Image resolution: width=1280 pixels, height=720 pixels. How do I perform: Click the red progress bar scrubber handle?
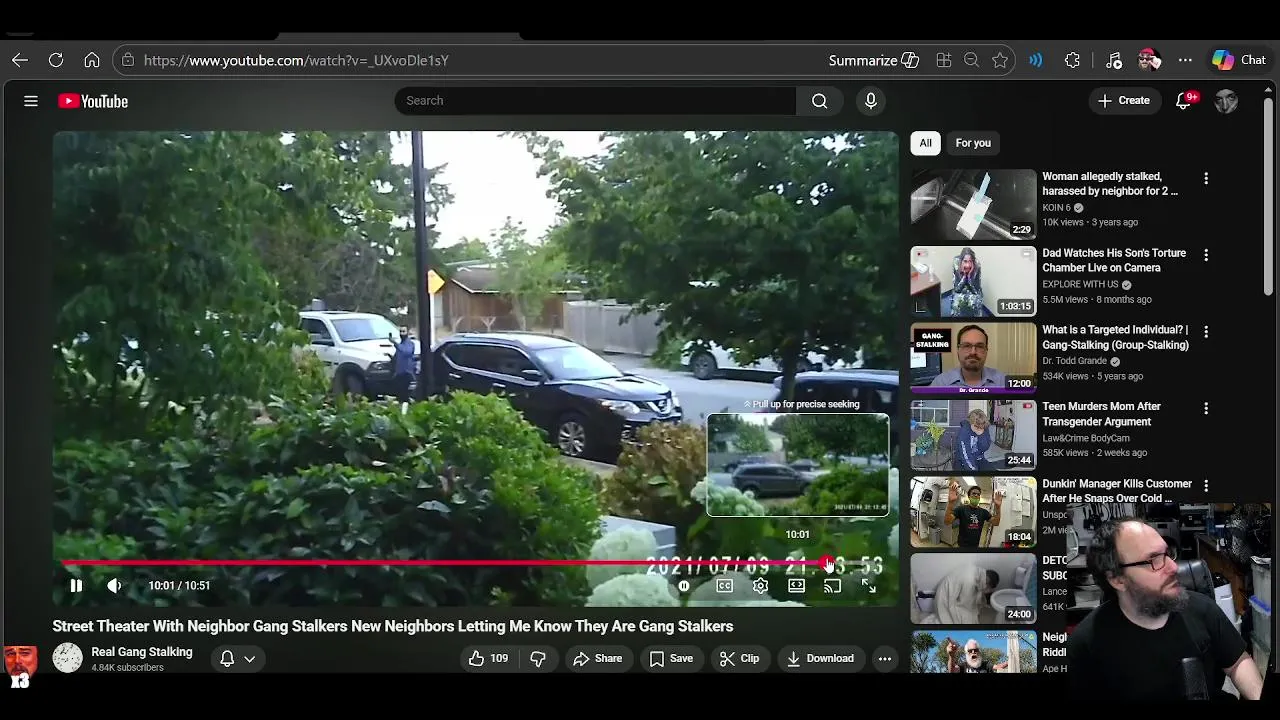pyautogui.click(x=829, y=564)
